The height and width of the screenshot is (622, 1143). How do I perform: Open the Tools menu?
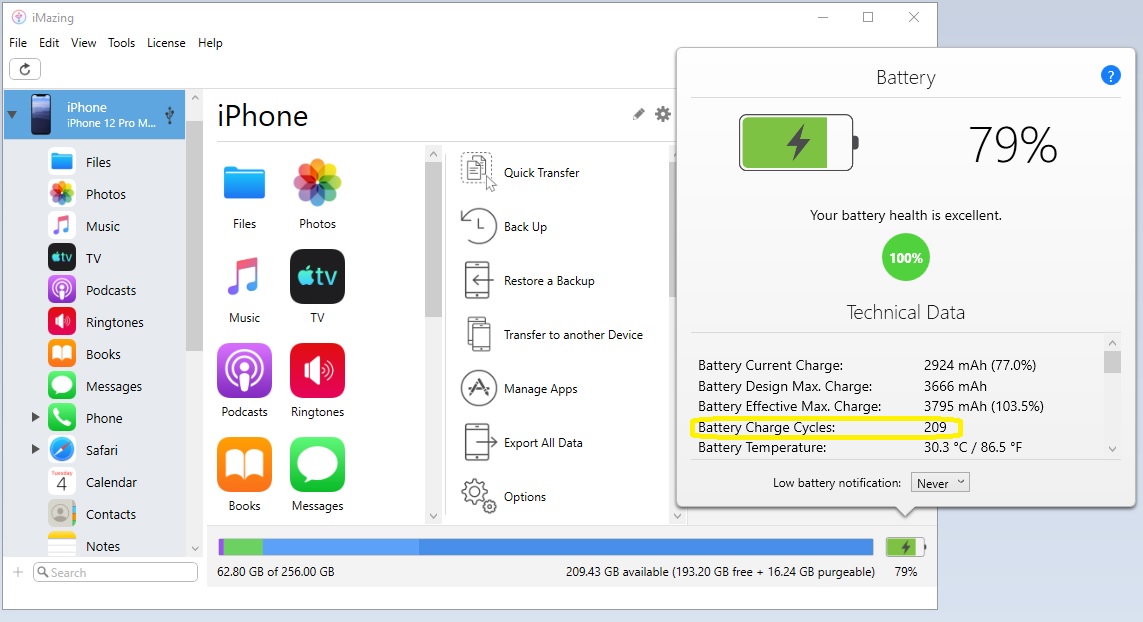[x=121, y=43]
